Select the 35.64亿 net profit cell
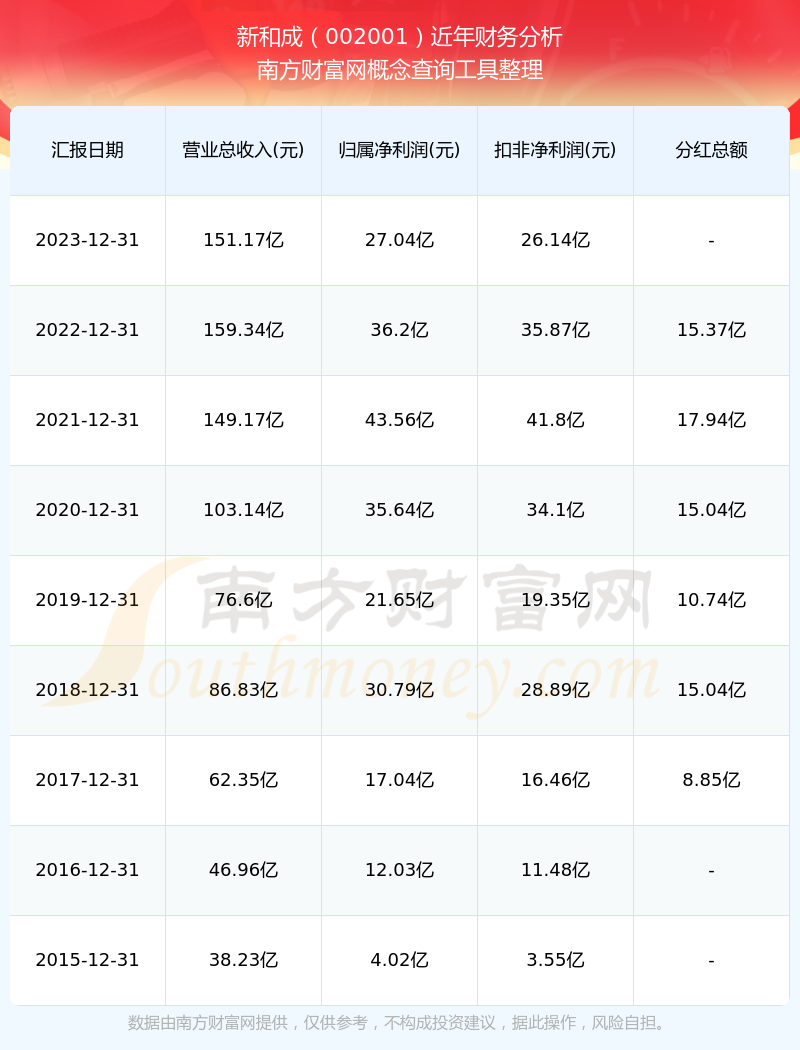Viewport: 800px width, 1050px height. coord(400,510)
